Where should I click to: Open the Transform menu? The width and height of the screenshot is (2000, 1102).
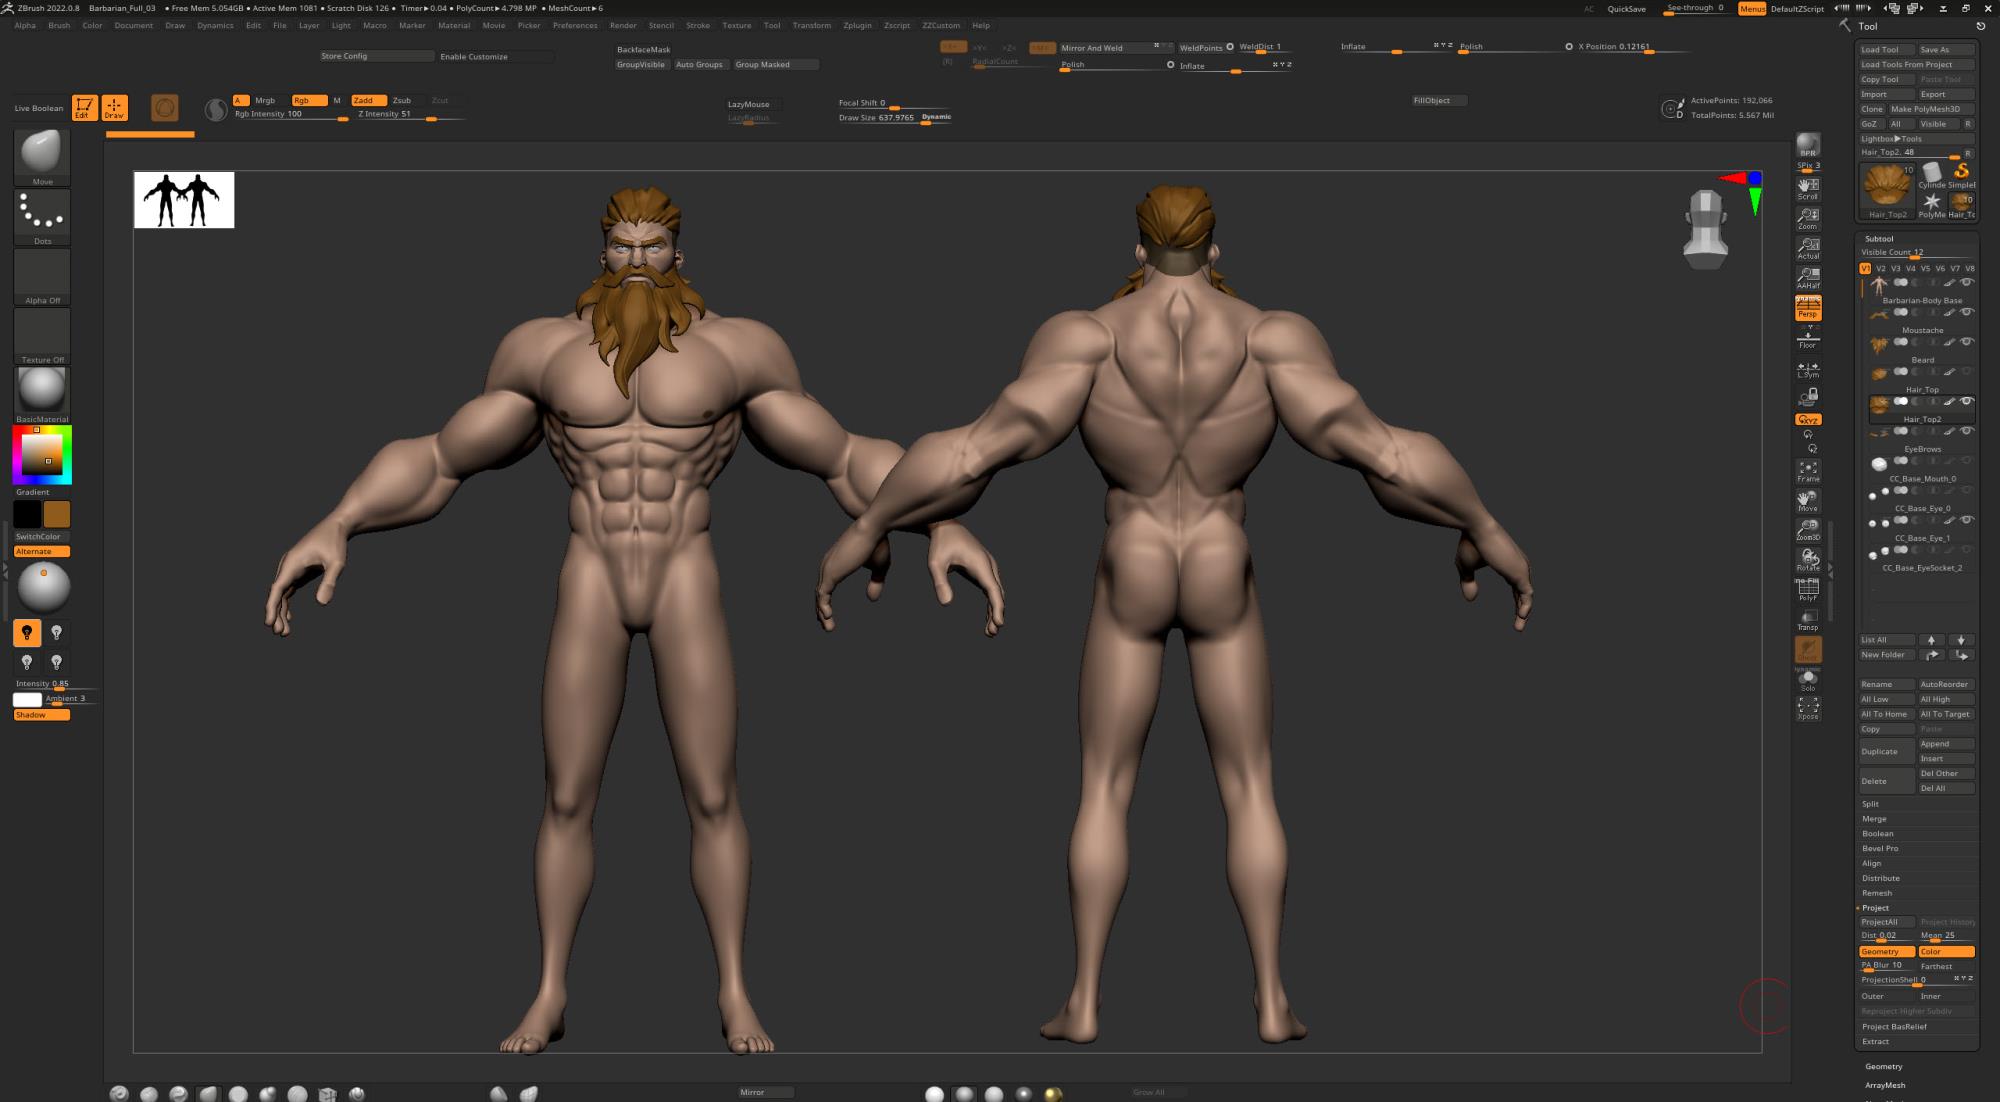[x=811, y=26]
